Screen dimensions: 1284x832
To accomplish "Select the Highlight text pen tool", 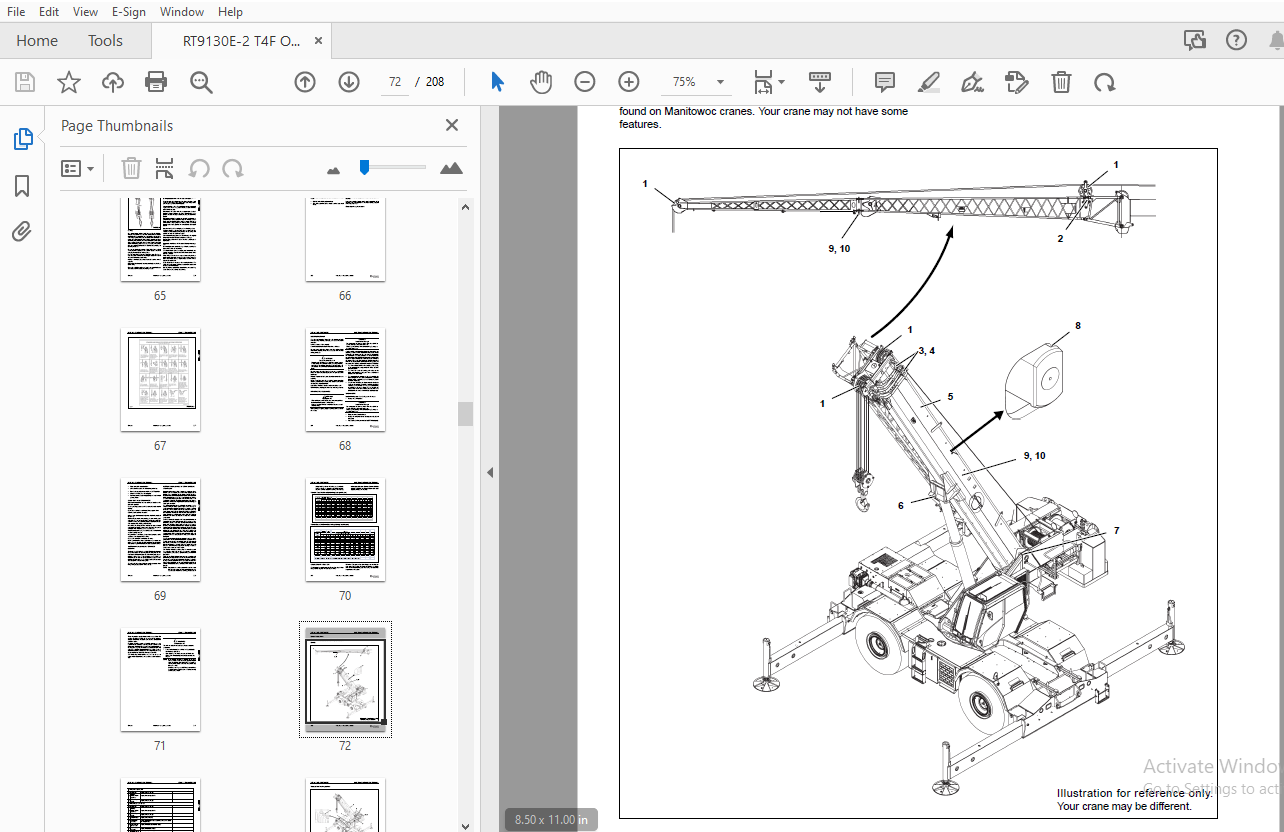I will pyautogui.click(x=929, y=82).
